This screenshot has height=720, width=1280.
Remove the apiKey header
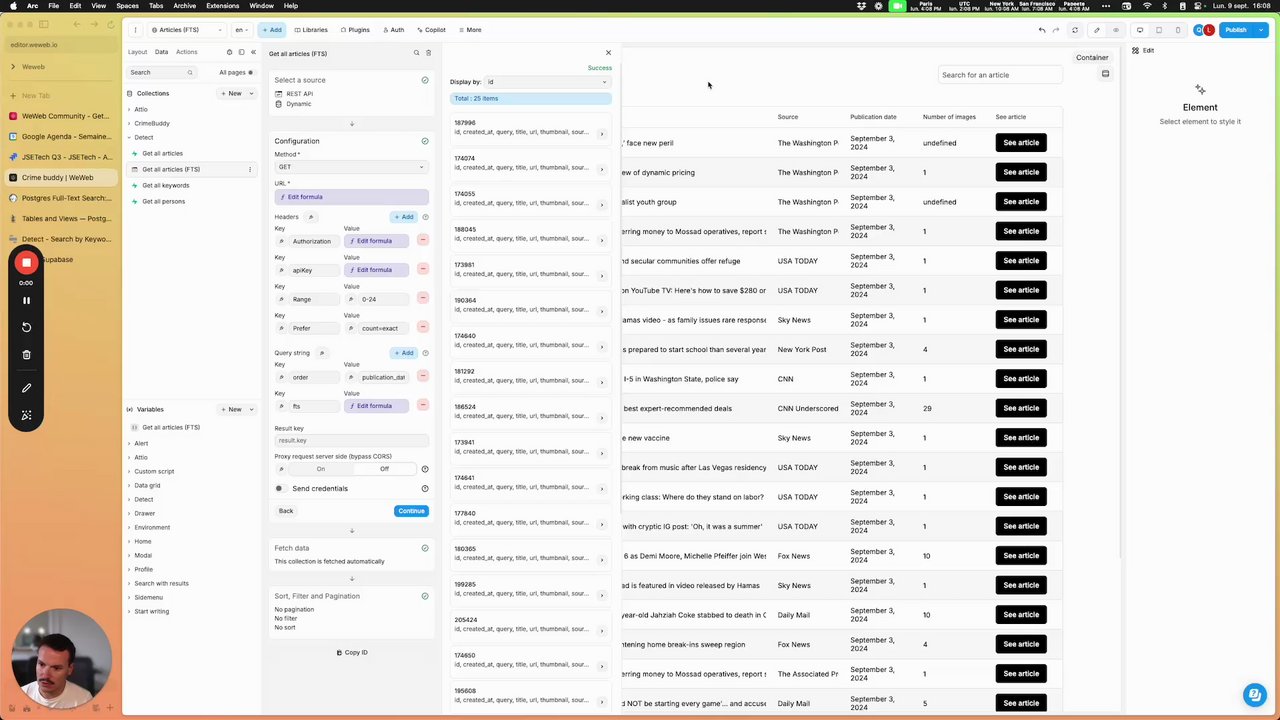click(x=423, y=270)
